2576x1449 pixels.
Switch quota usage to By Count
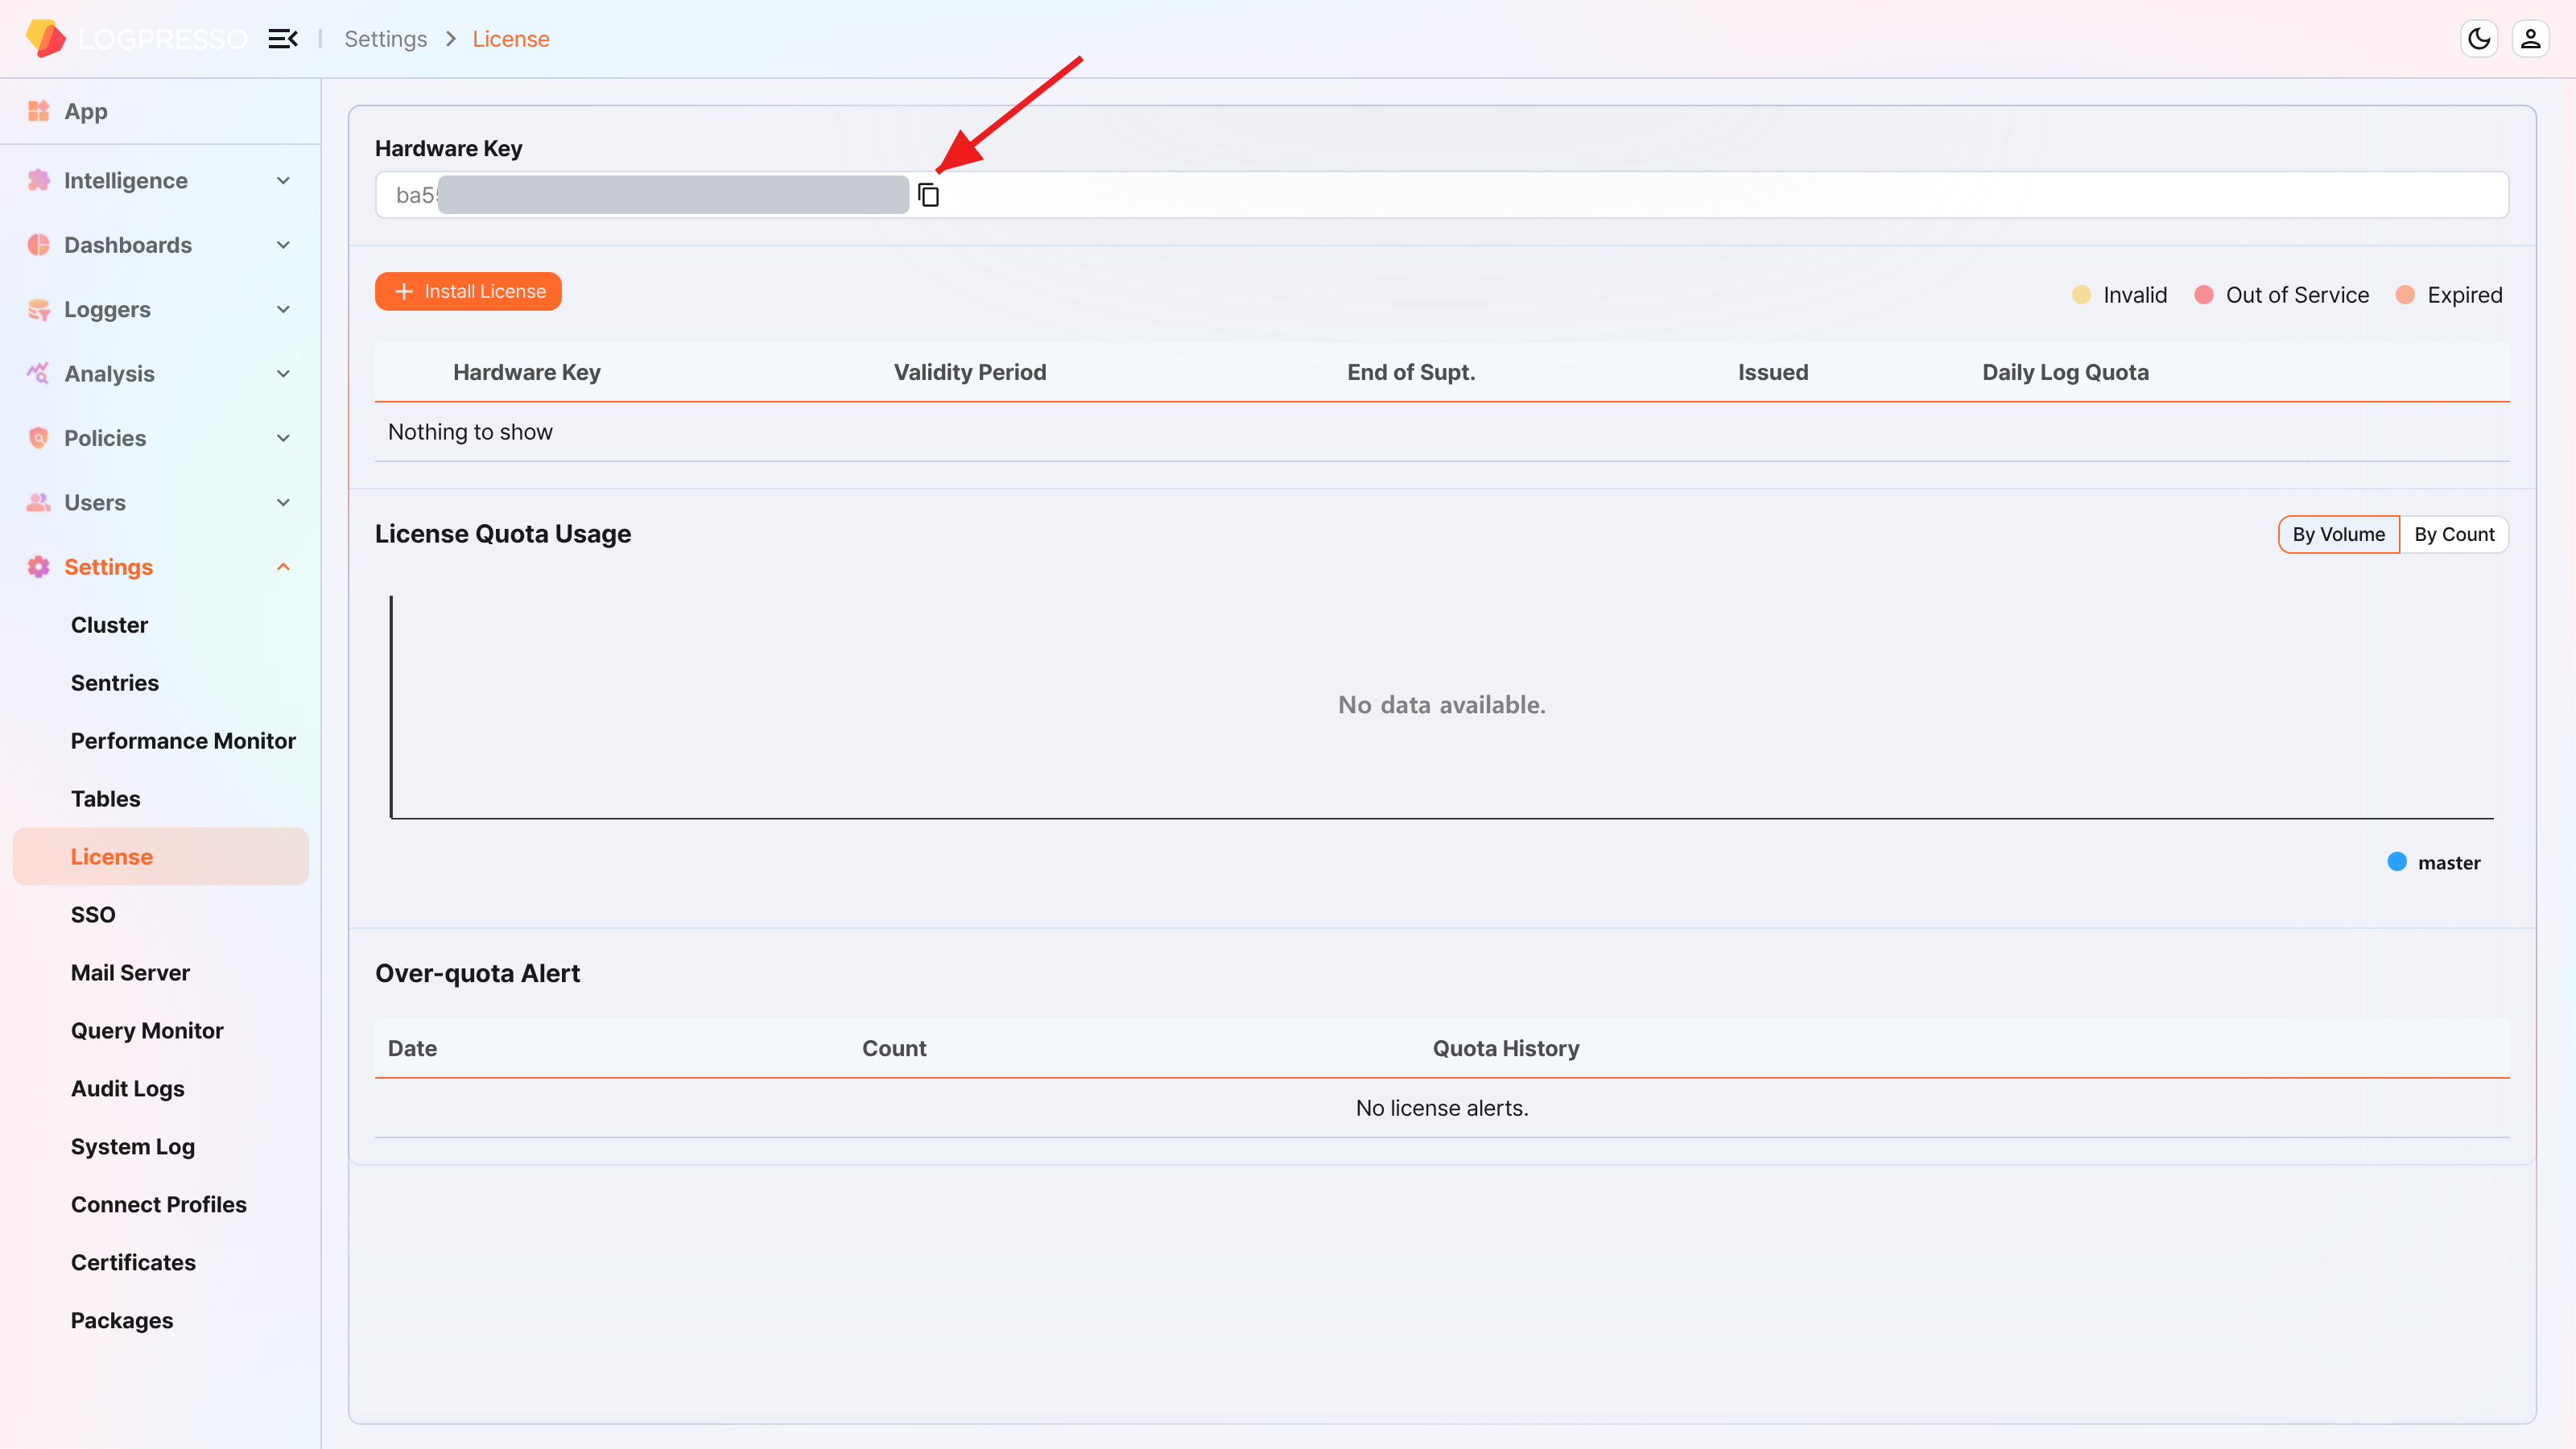pos(2454,534)
